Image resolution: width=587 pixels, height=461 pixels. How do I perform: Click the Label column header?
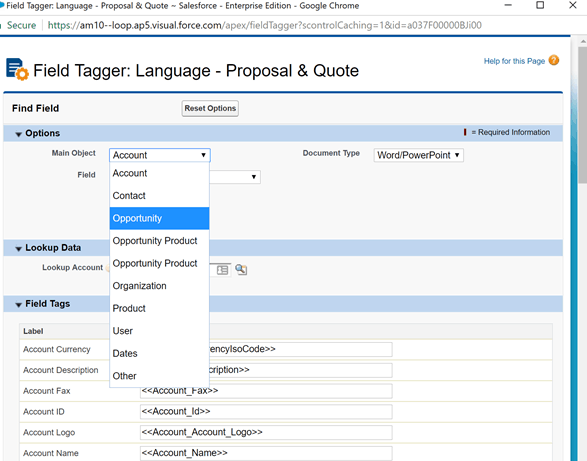(33, 331)
